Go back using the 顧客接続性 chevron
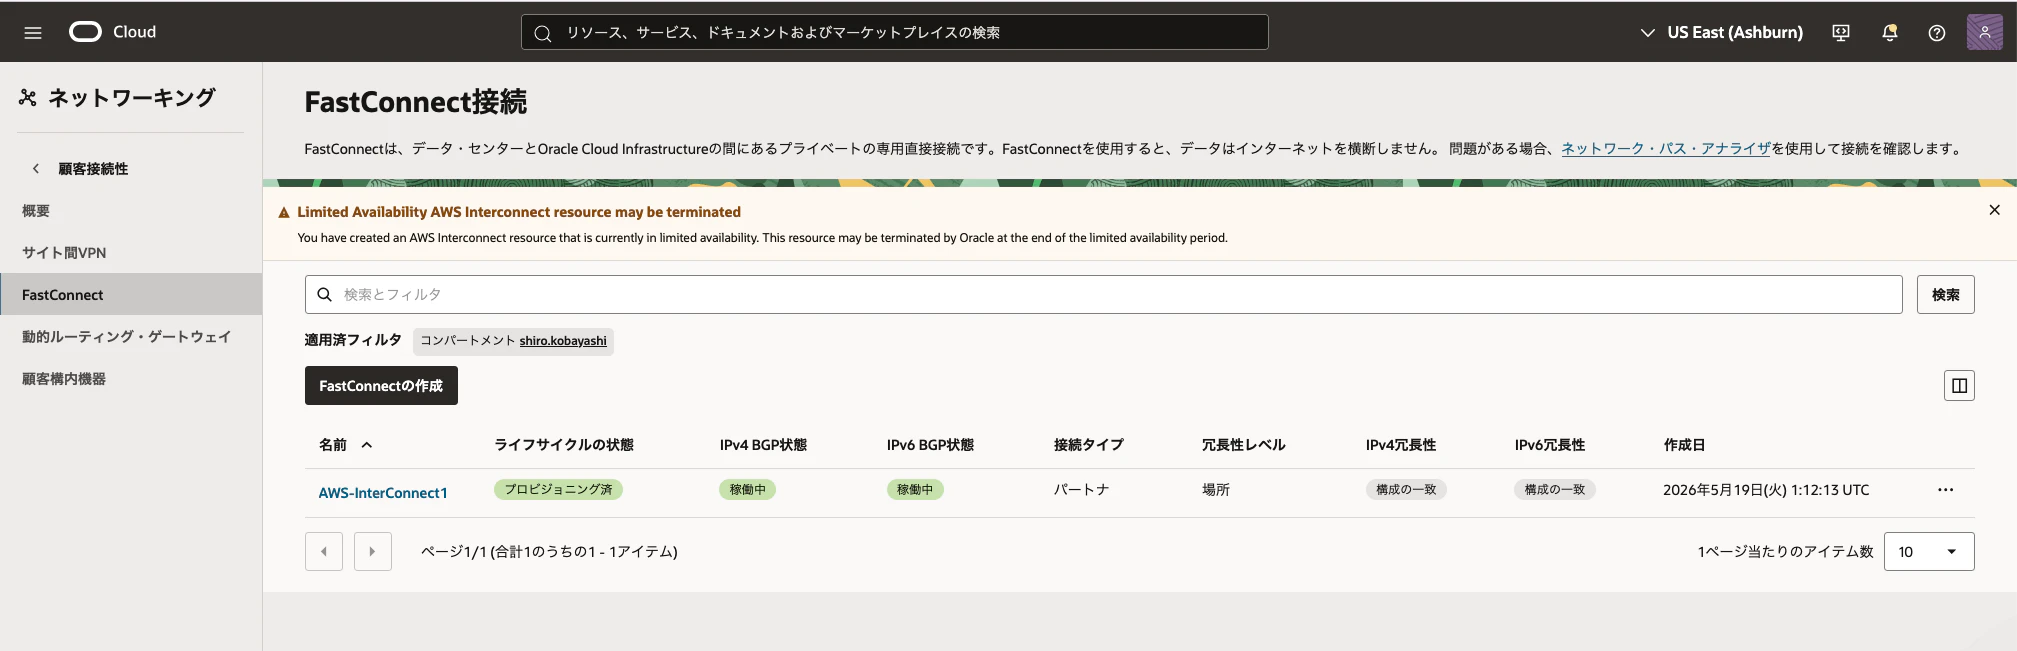The height and width of the screenshot is (651, 2017). pyautogui.click(x=36, y=169)
